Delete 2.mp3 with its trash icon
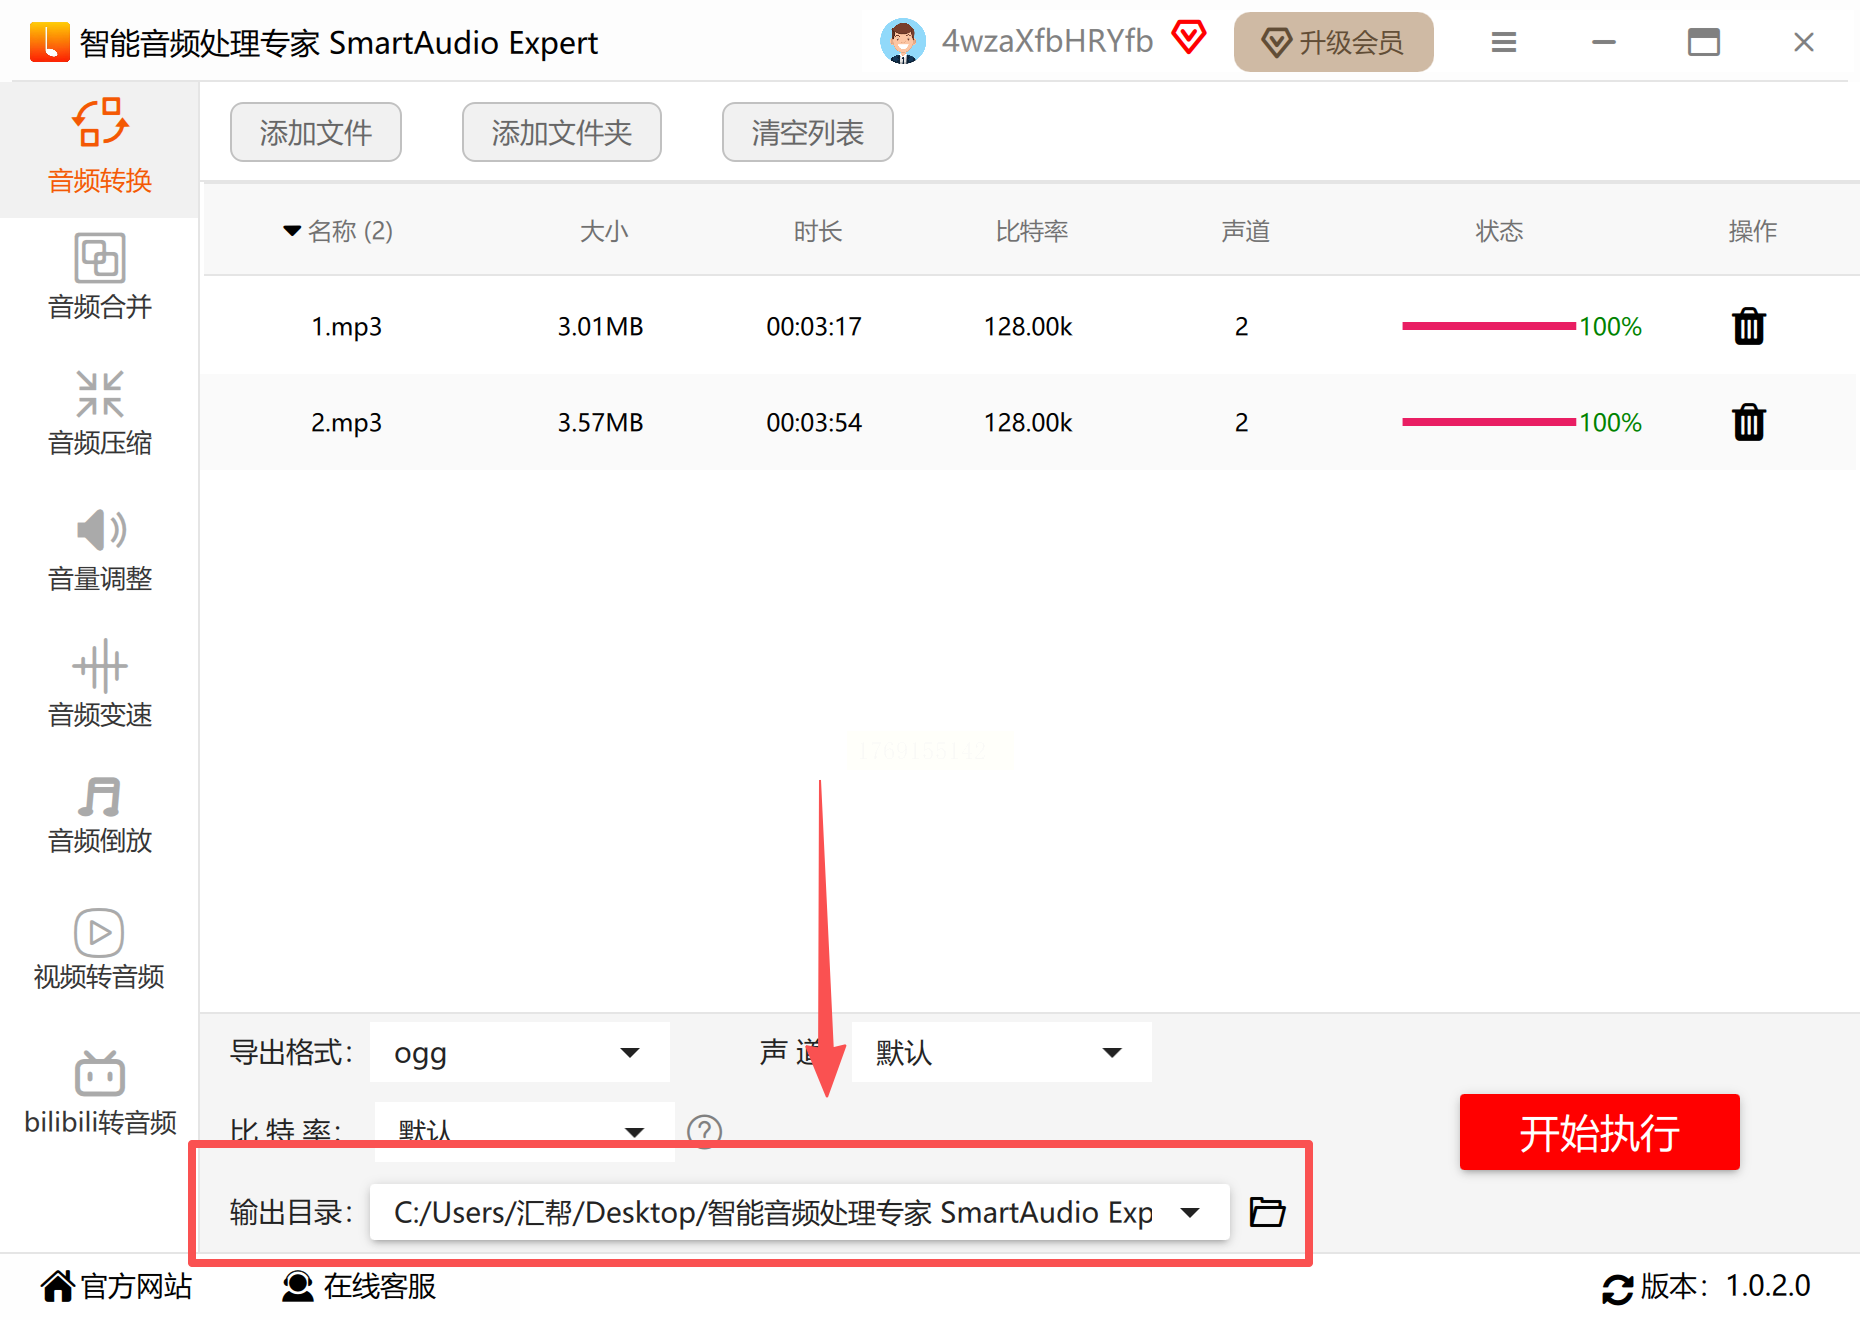Viewport: 1860px width, 1320px height. (1749, 422)
